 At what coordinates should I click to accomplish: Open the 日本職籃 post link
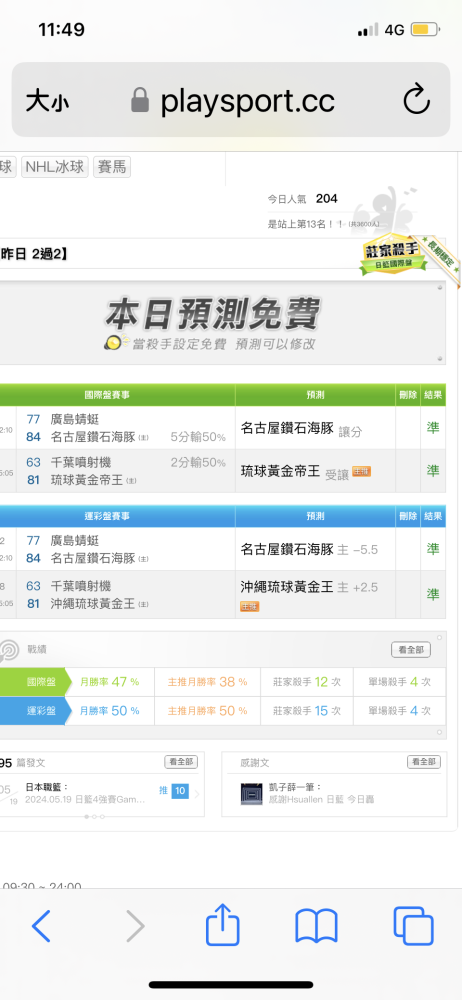tap(86, 793)
